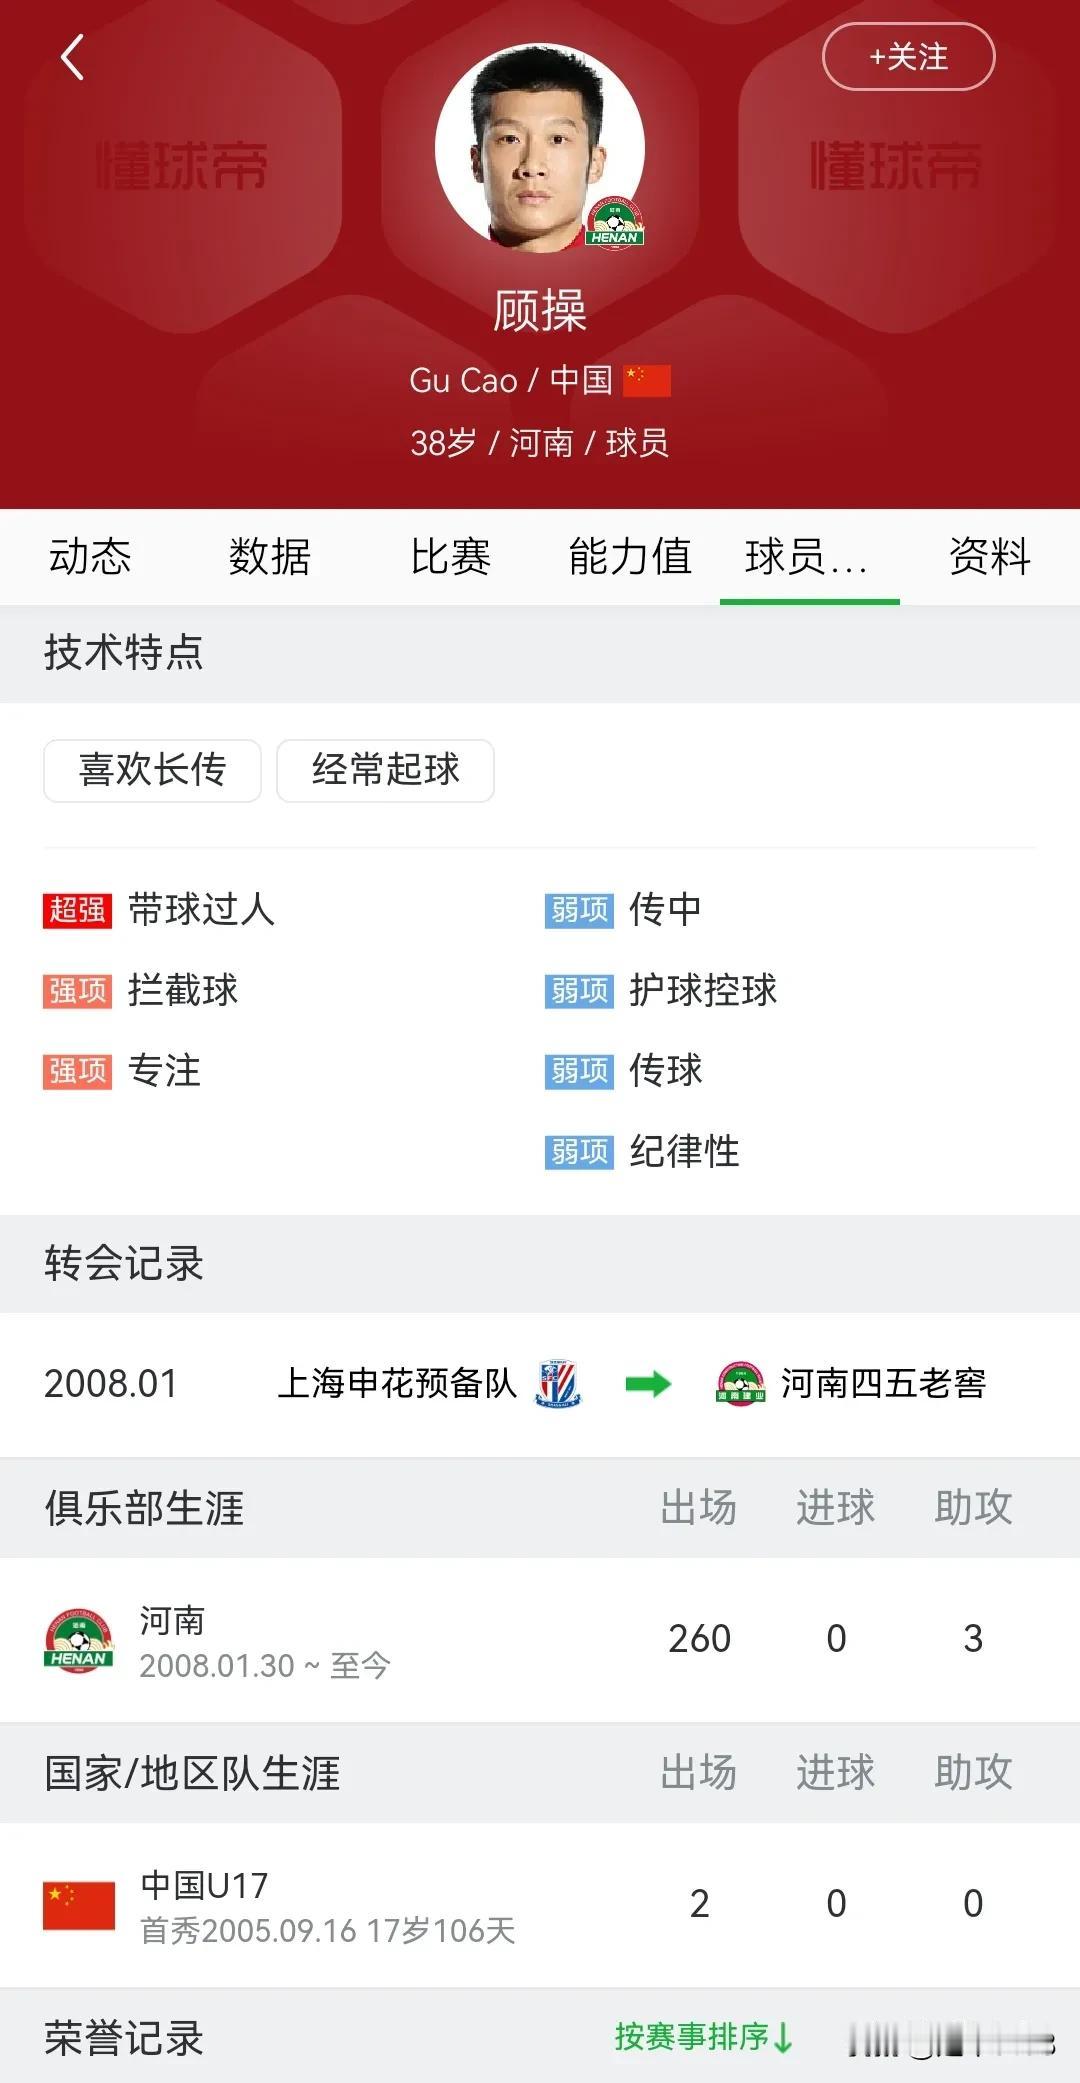Tap the Henan club badge on avatar
This screenshot has height=2083, width=1080.
tap(614, 221)
